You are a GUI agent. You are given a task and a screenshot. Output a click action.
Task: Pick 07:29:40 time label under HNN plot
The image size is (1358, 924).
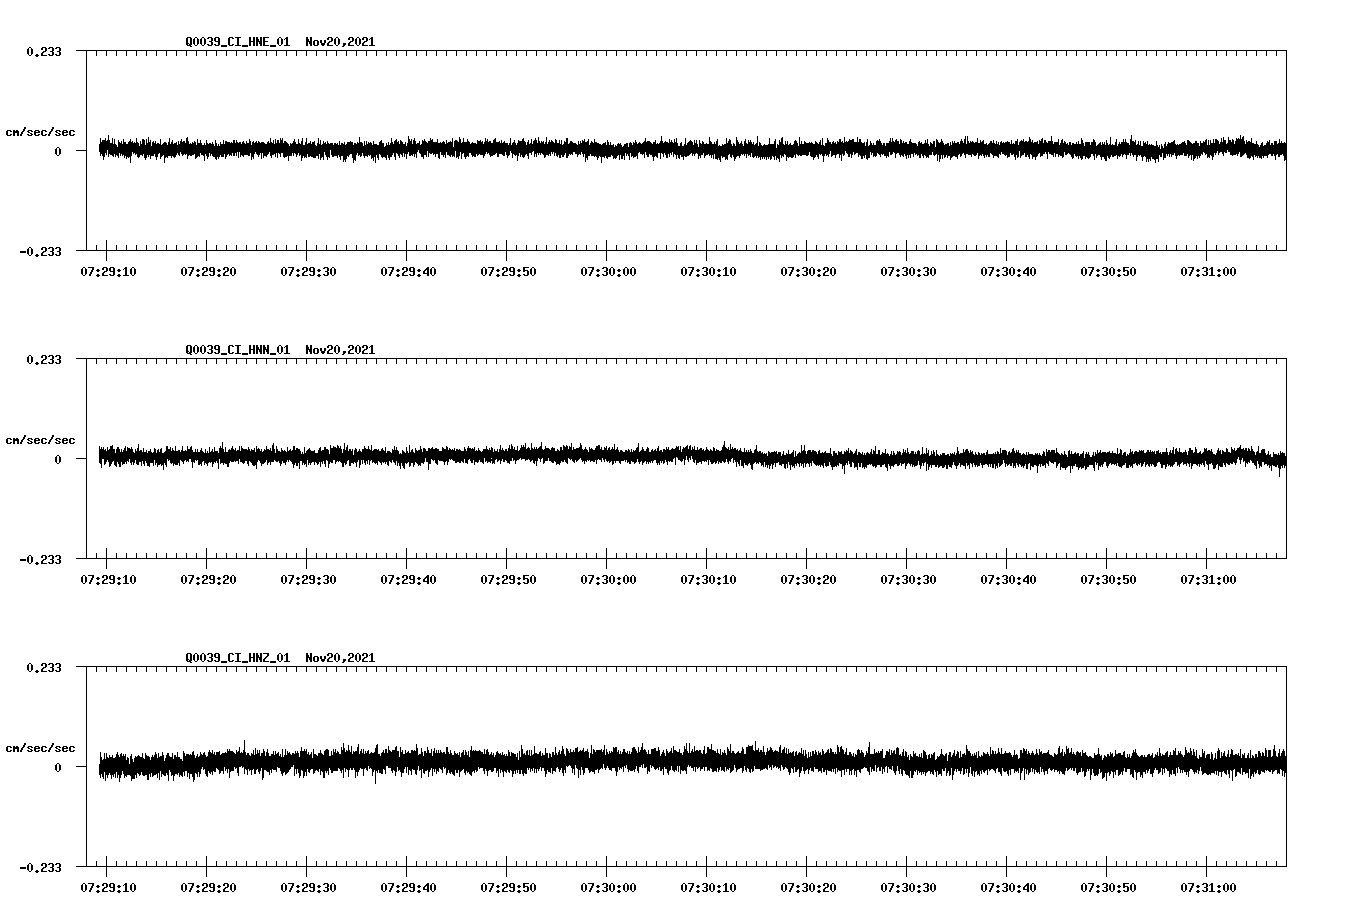pyautogui.click(x=408, y=580)
